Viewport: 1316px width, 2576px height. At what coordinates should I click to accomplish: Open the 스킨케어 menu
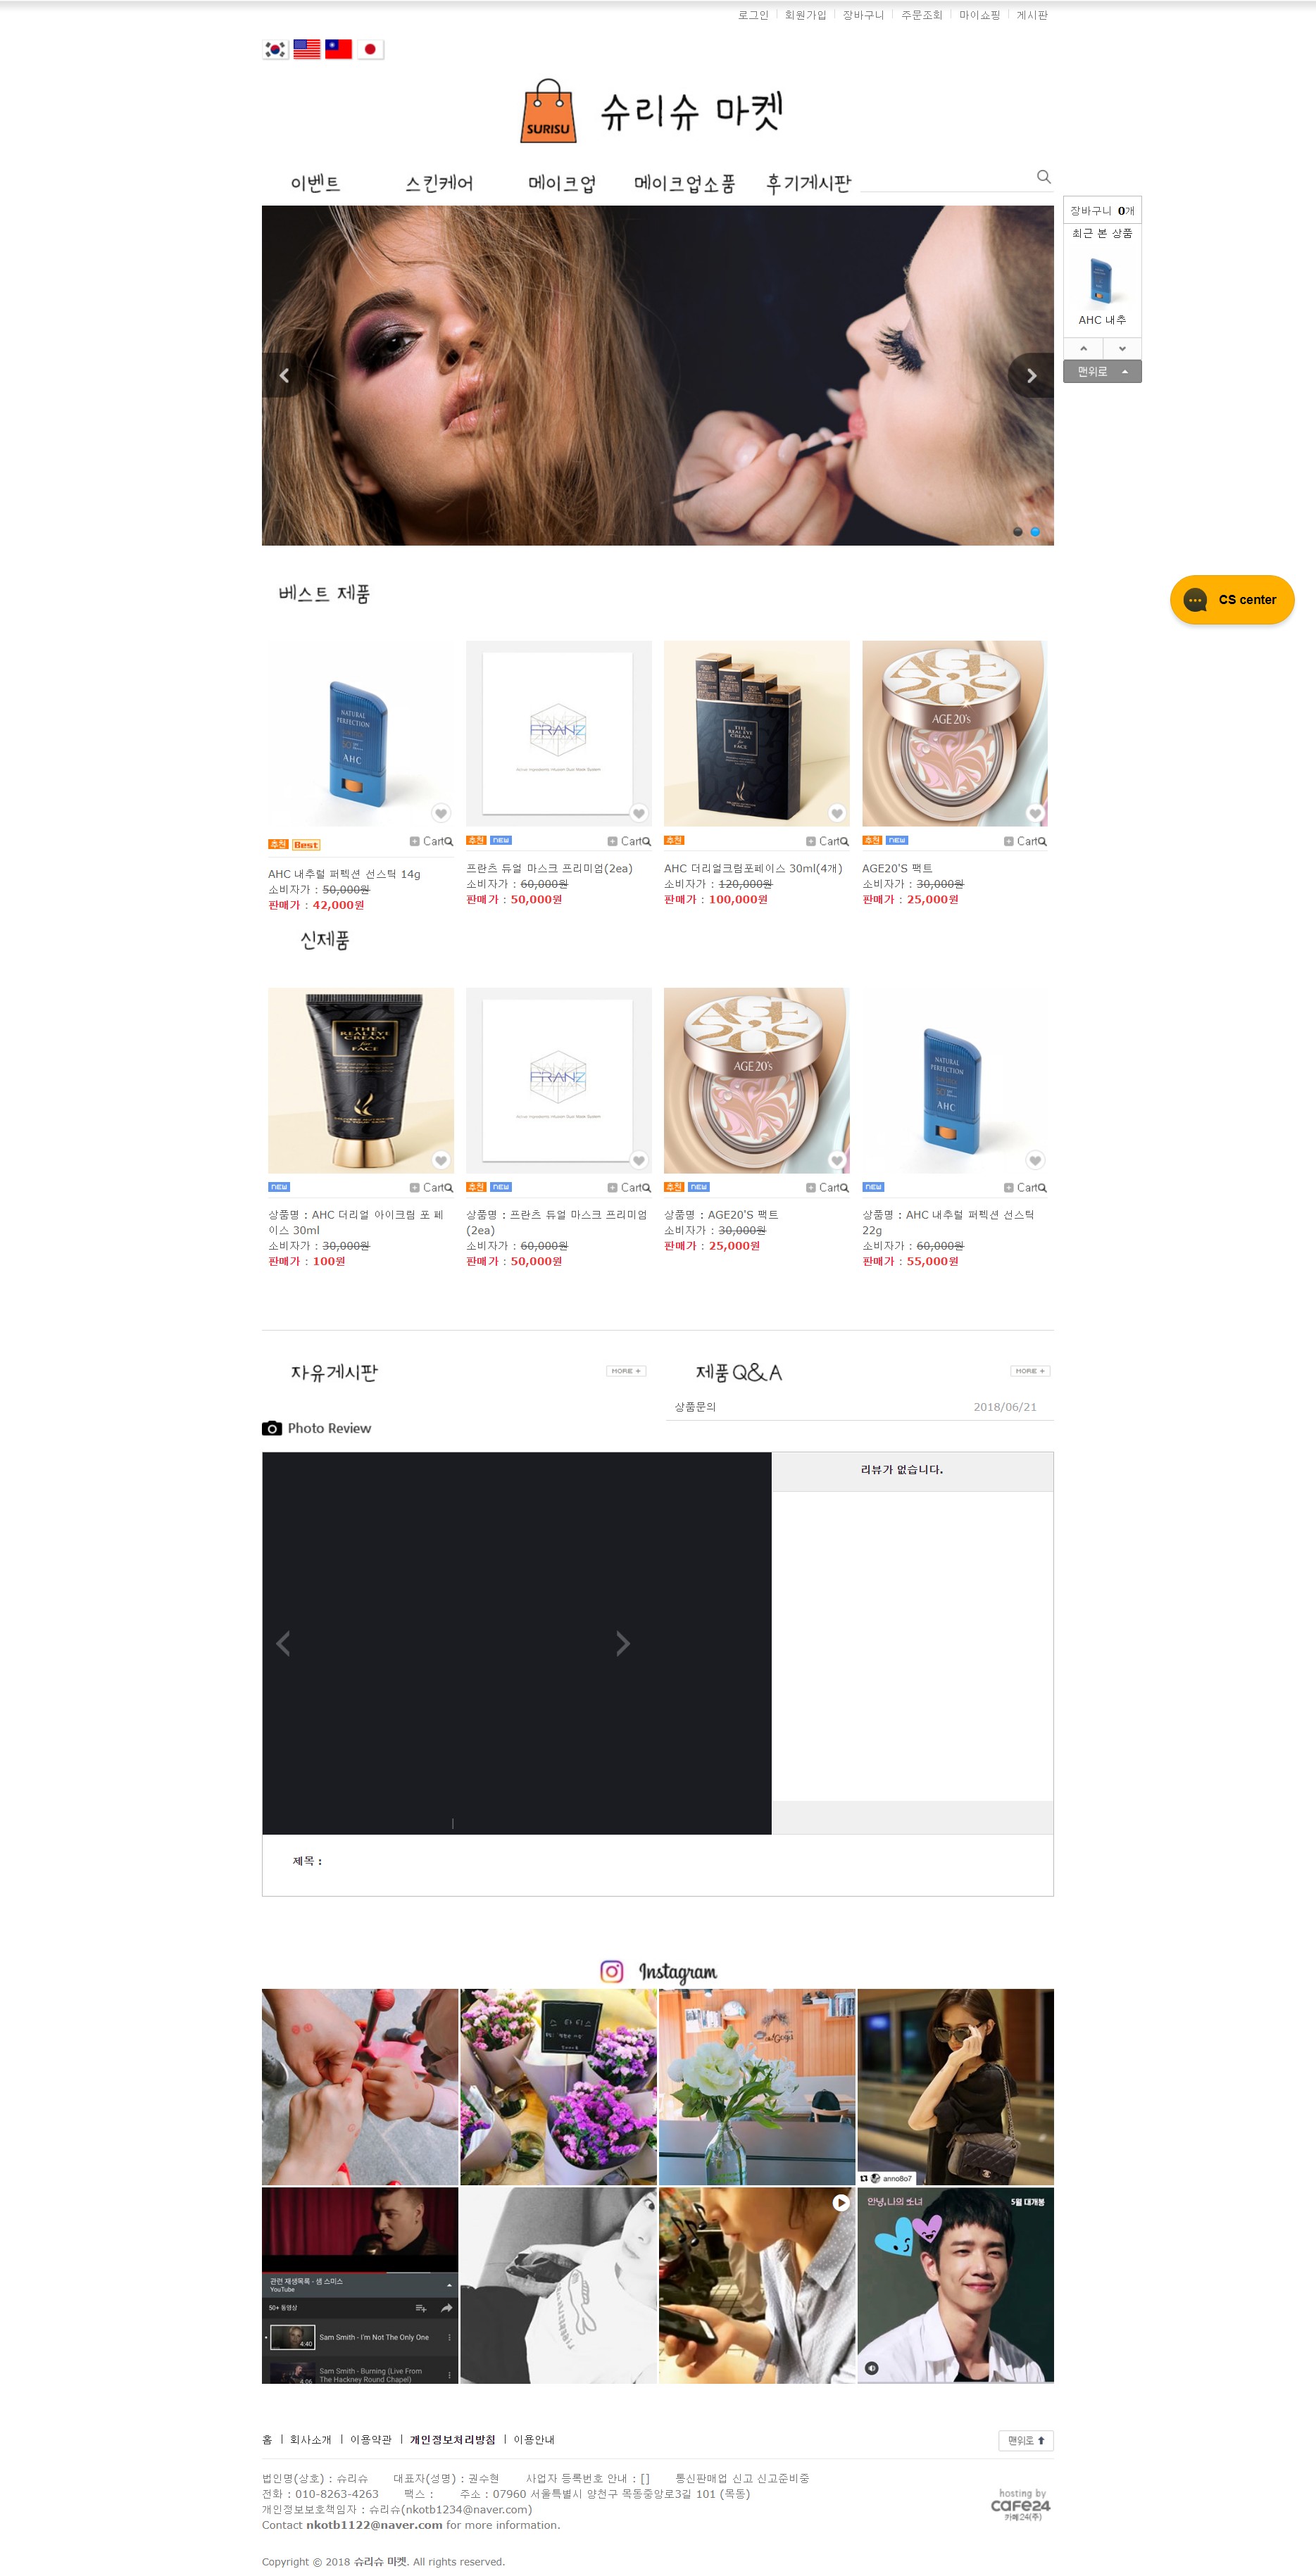[x=439, y=183]
